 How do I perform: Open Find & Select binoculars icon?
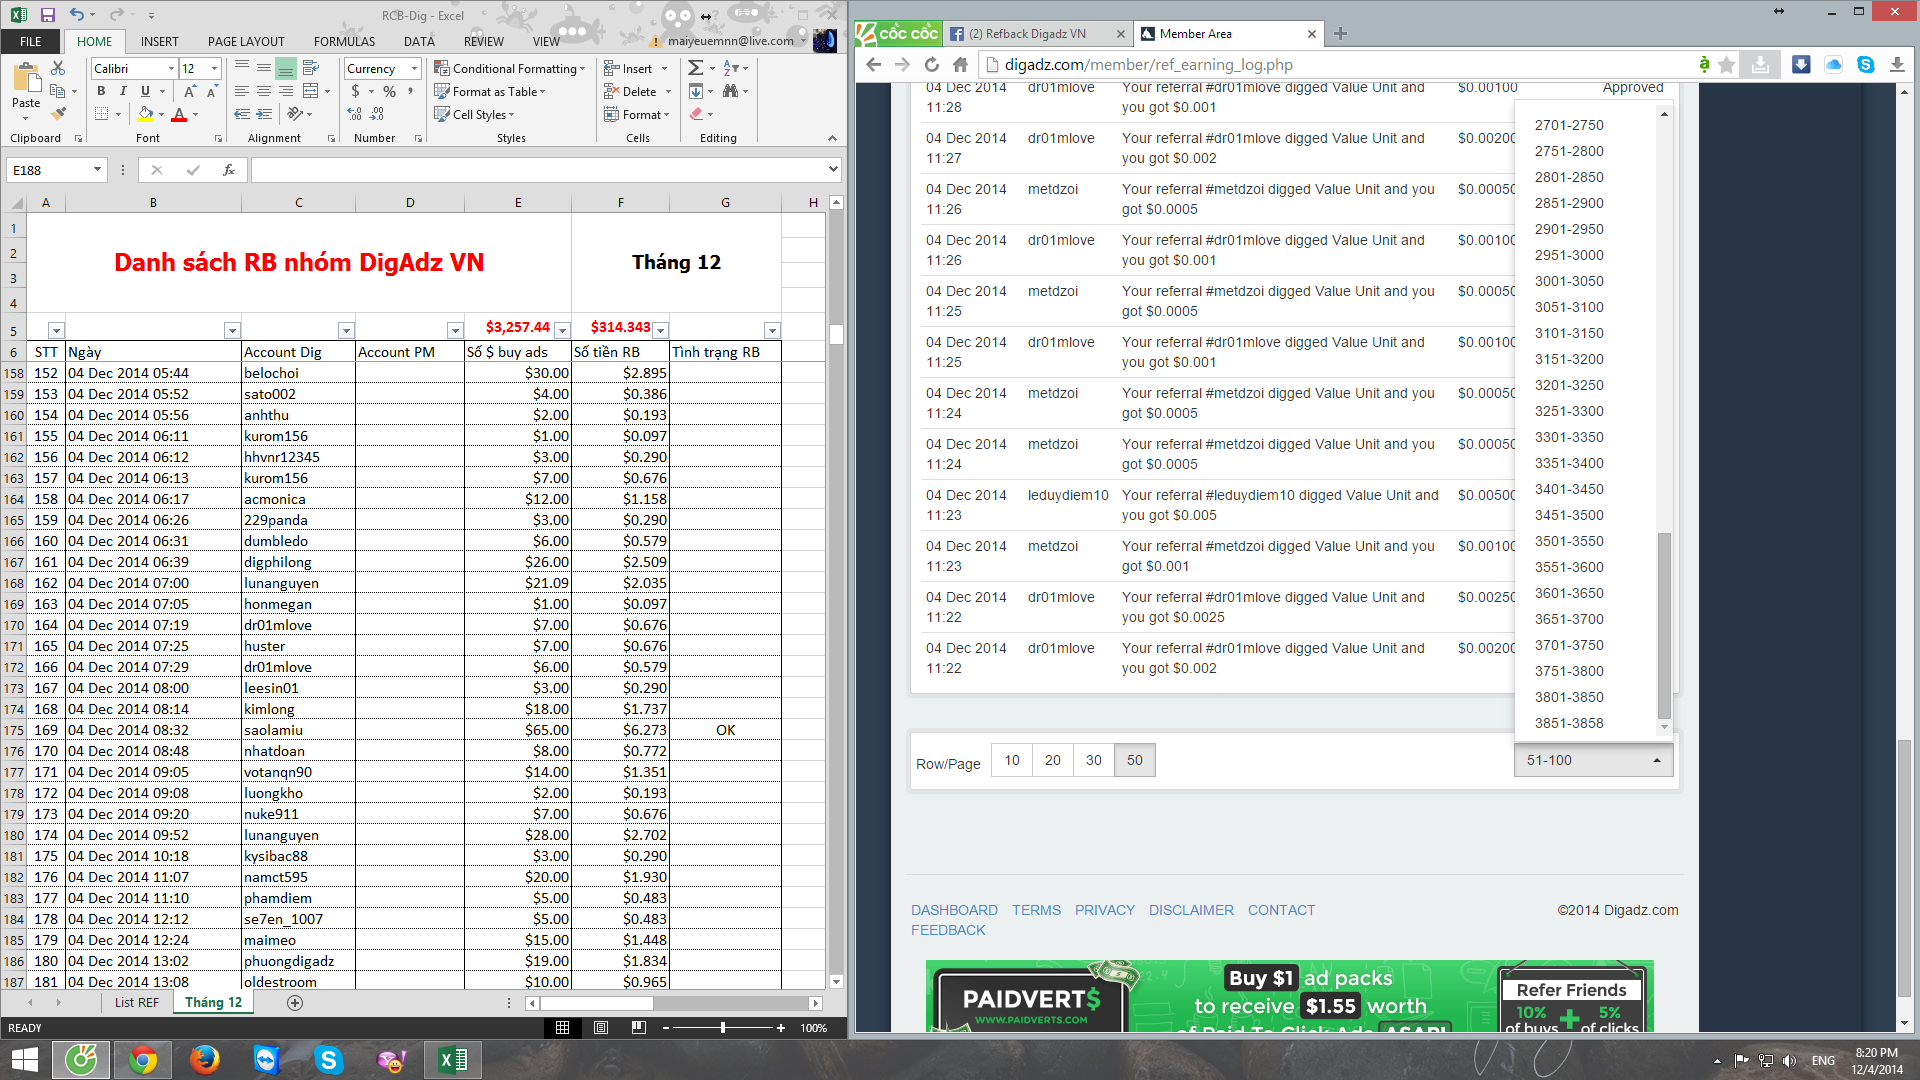coord(731,91)
